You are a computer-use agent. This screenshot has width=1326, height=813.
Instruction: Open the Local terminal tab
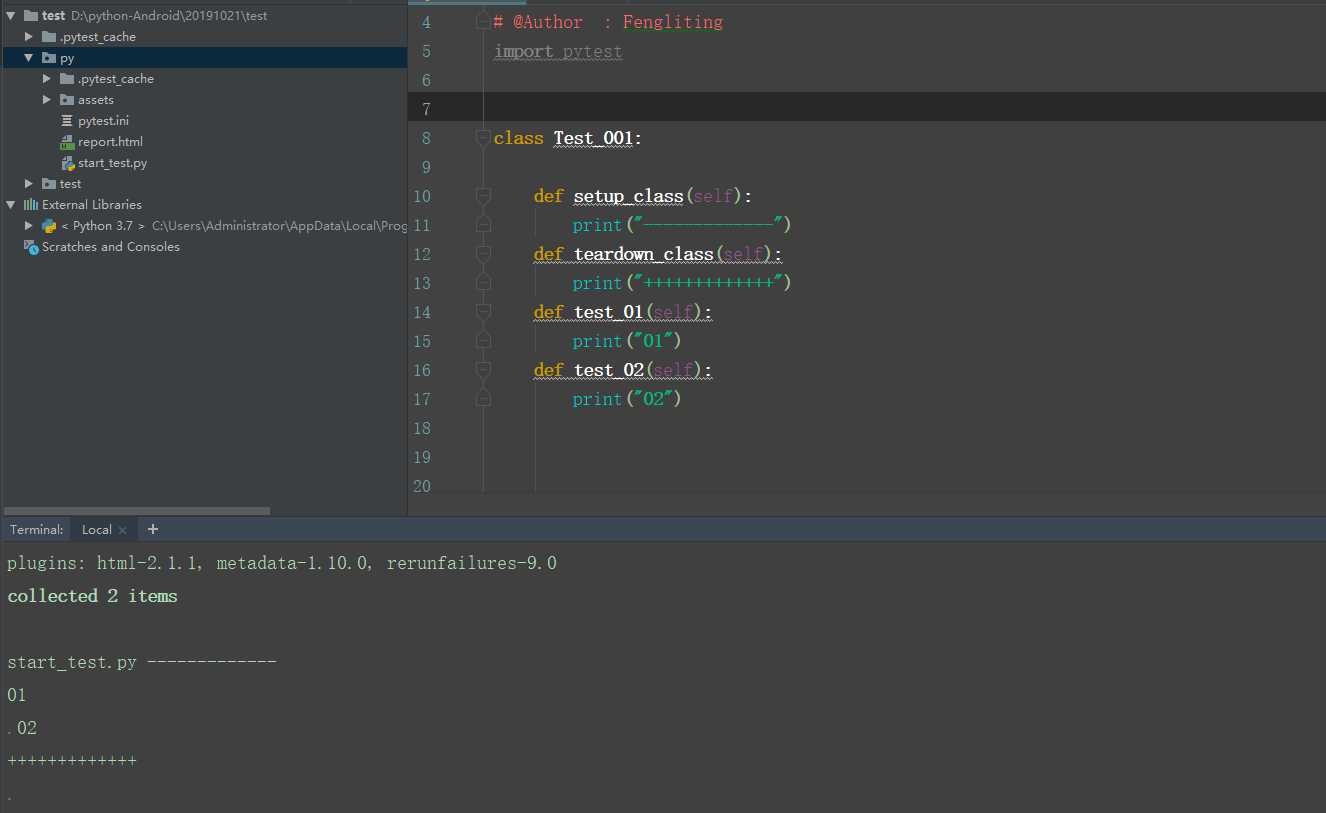pos(97,529)
